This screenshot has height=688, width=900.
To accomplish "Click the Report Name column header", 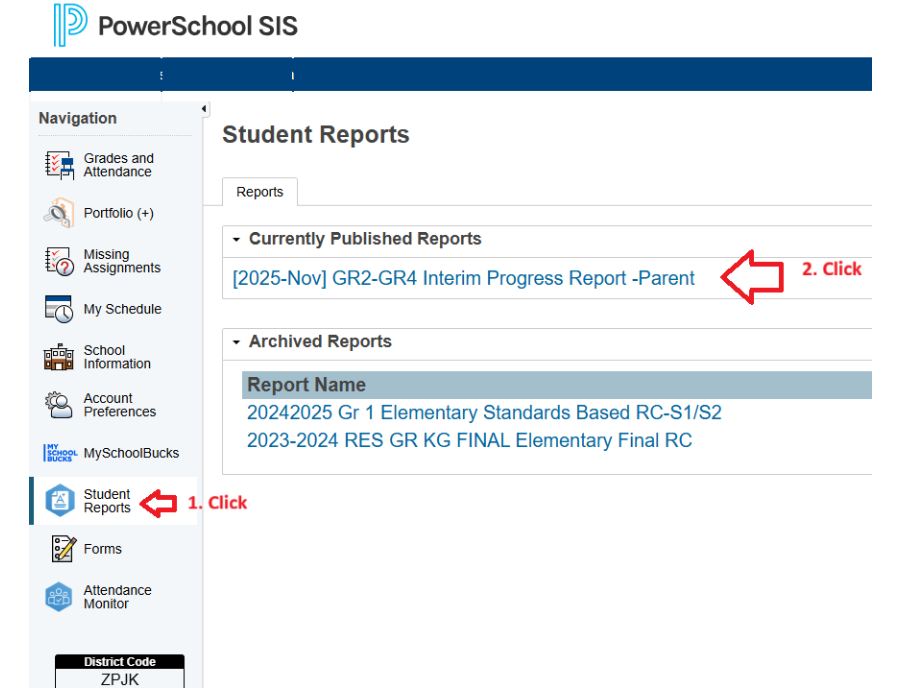I will 306,385.
